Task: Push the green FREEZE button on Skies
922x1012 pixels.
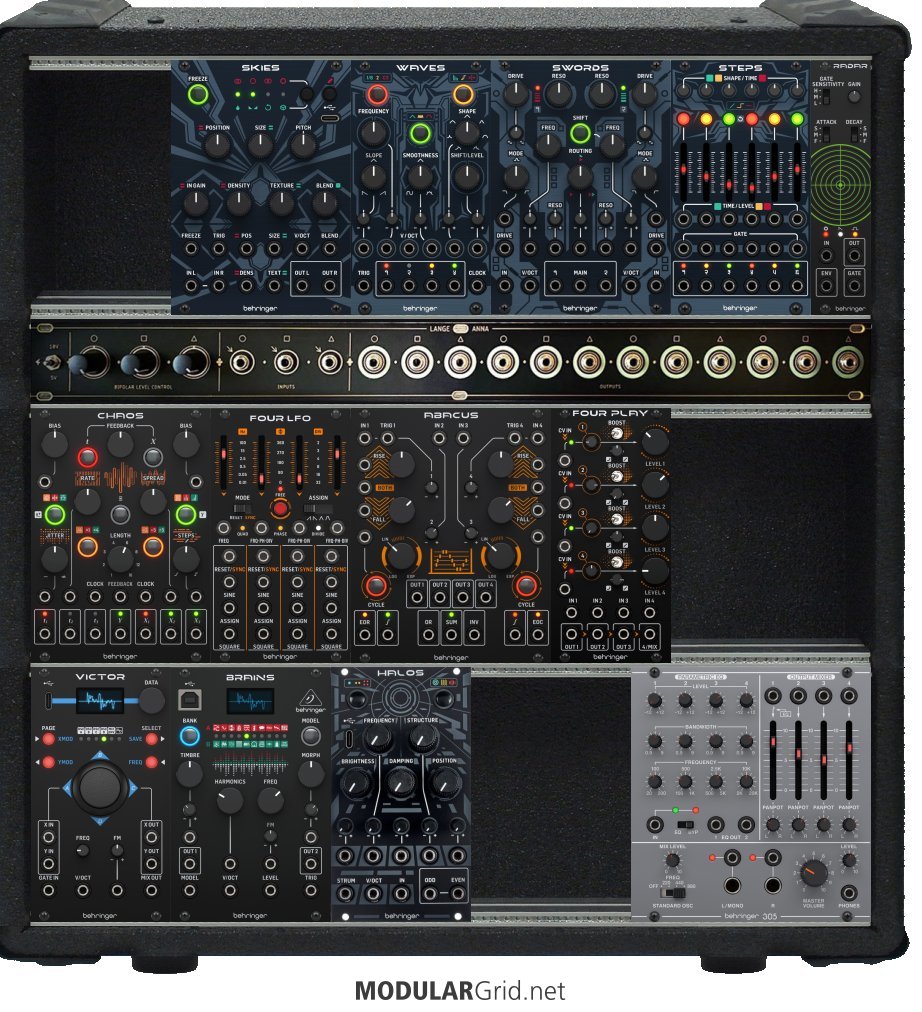Action: pos(198,94)
